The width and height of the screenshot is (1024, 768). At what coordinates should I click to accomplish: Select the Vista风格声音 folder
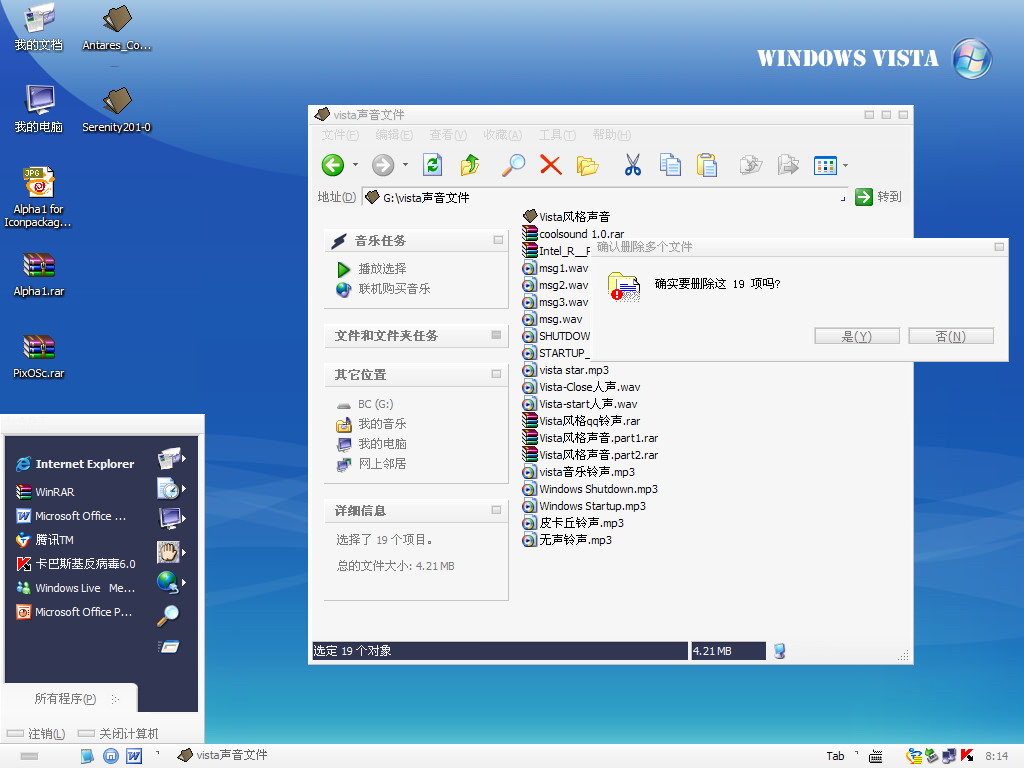coord(567,216)
